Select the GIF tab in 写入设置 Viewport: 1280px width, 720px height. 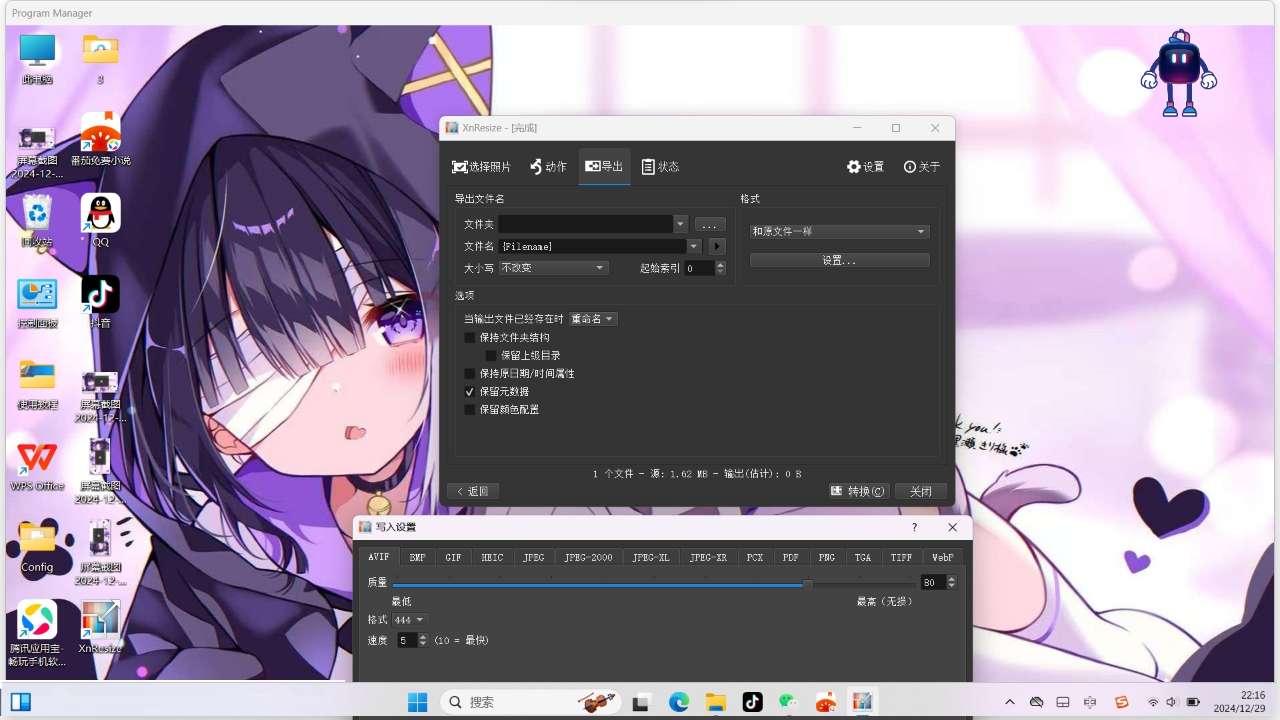[453, 557]
